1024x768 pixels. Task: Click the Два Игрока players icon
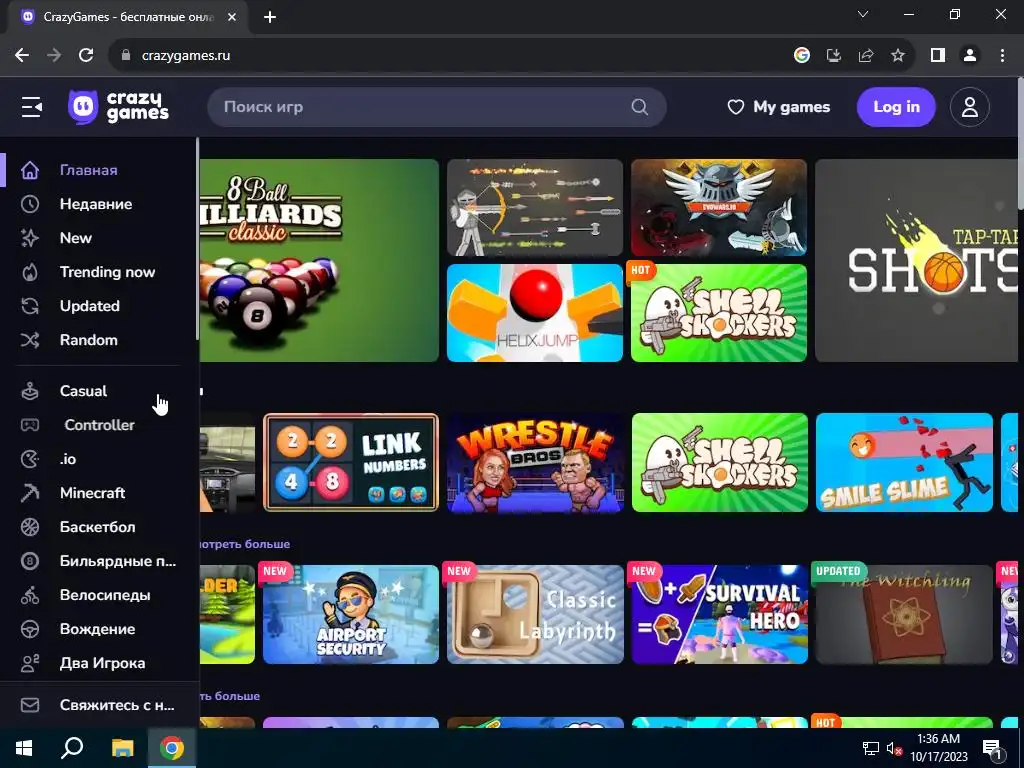tap(30, 663)
